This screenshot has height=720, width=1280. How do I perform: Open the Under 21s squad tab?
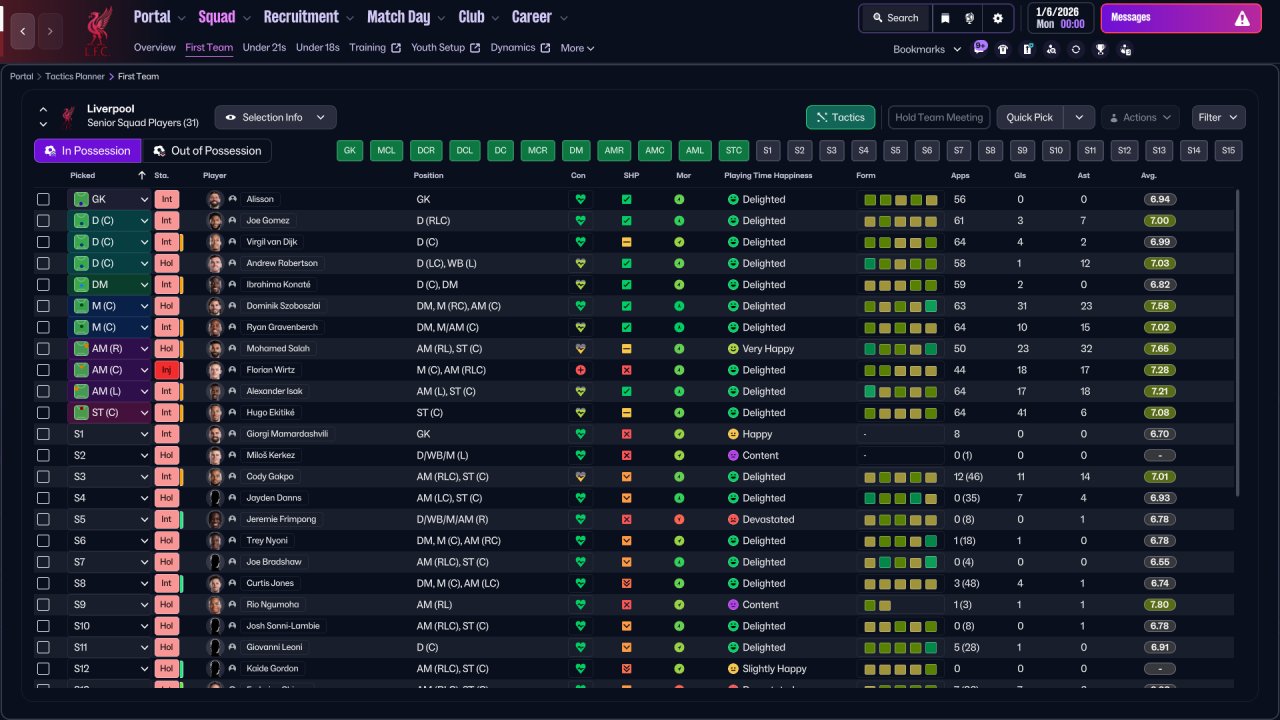[264, 48]
